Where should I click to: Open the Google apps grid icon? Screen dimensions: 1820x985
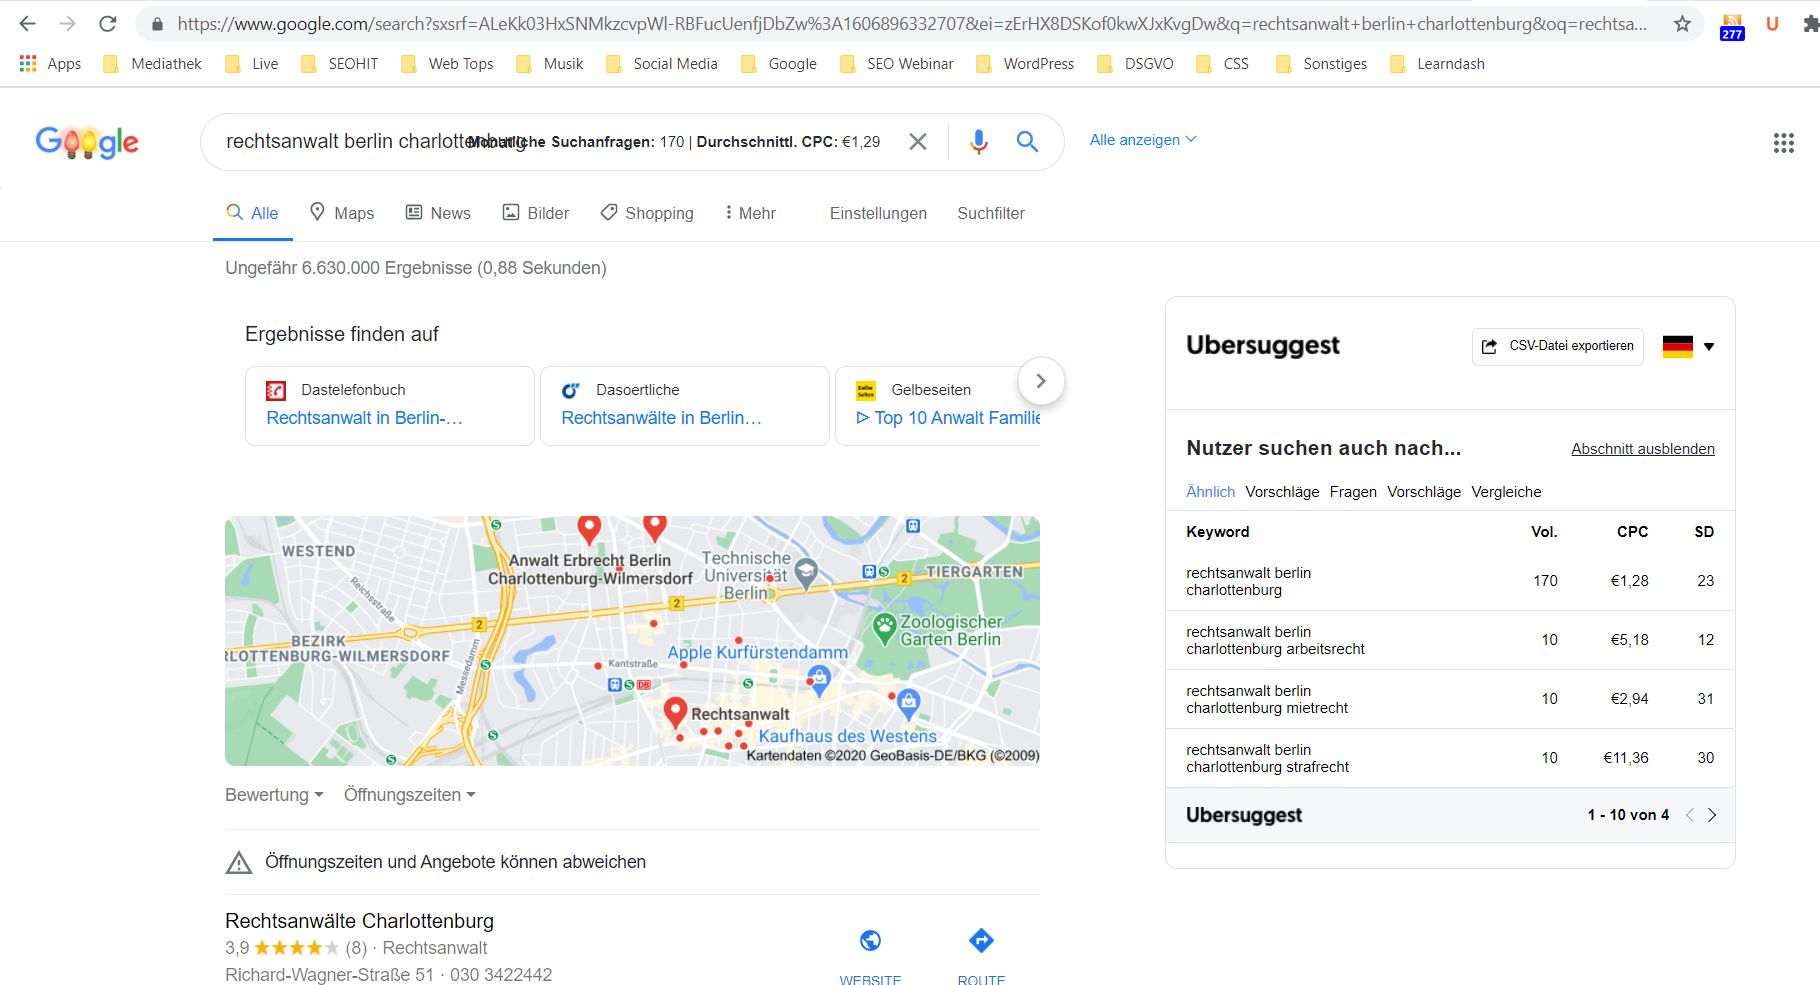(x=1783, y=143)
